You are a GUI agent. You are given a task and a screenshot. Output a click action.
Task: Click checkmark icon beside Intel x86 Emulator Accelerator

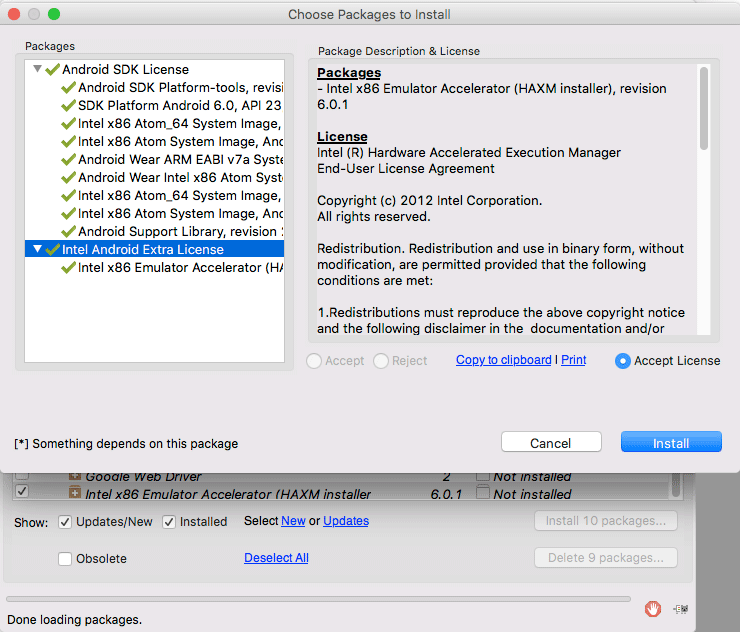[68, 267]
